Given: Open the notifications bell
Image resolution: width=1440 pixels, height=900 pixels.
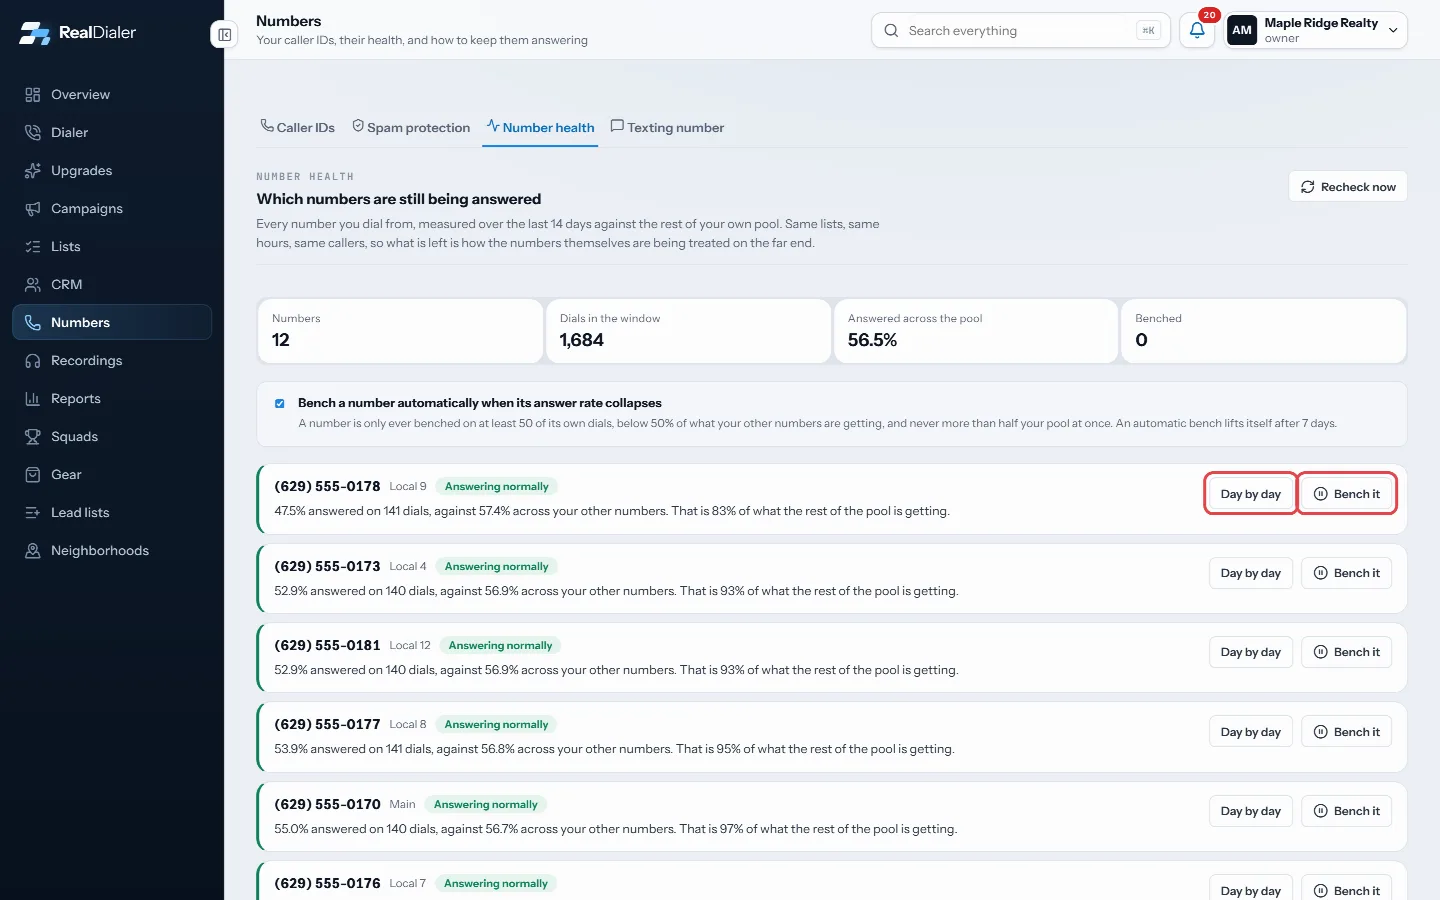Looking at the screenshot, I should (1197, 30).
